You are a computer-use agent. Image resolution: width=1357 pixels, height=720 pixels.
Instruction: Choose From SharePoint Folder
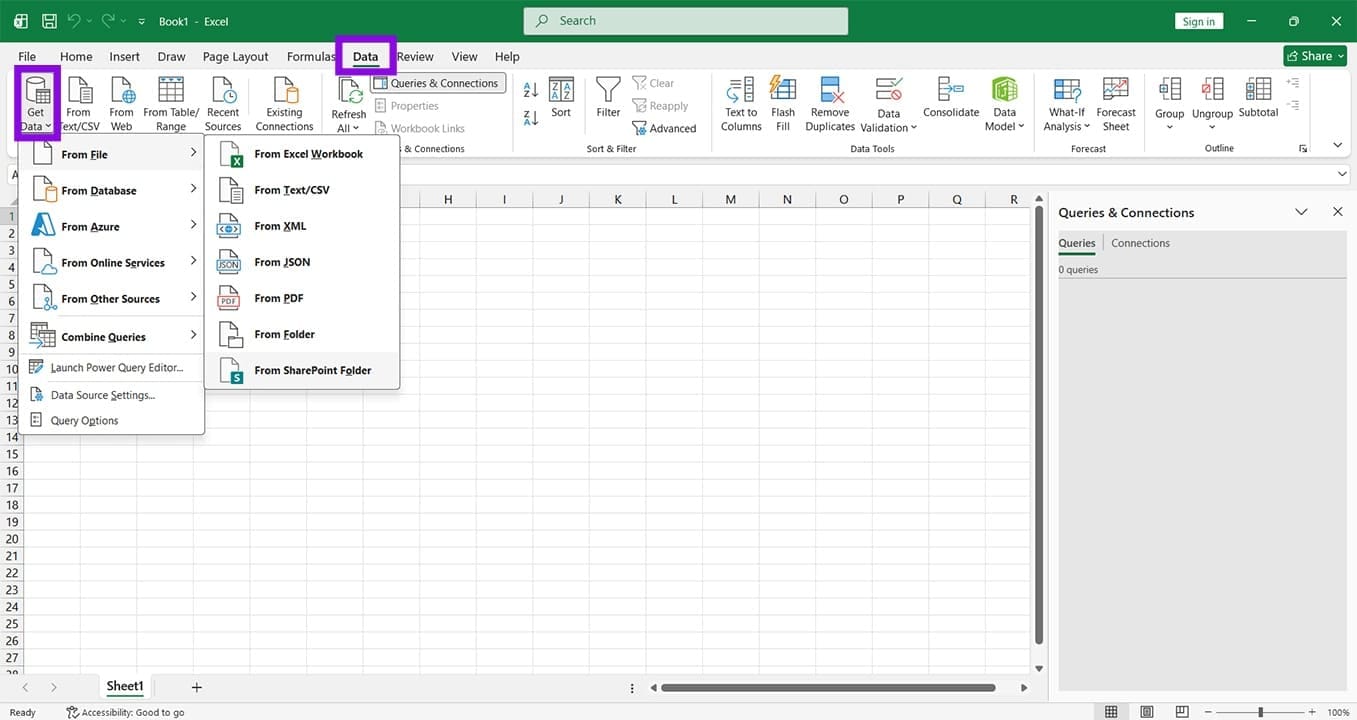coord(302,370)
